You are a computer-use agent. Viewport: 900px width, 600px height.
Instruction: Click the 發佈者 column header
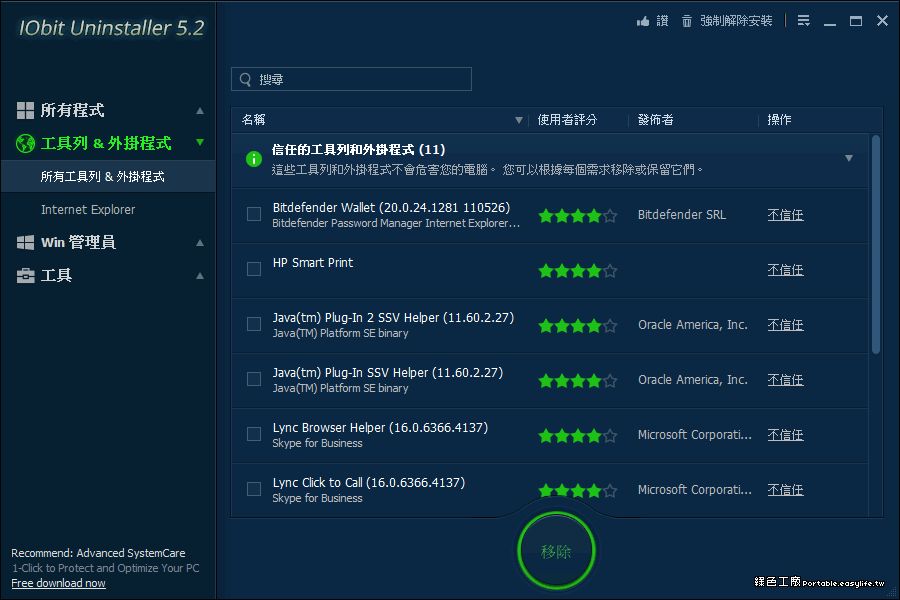(655, 120)
